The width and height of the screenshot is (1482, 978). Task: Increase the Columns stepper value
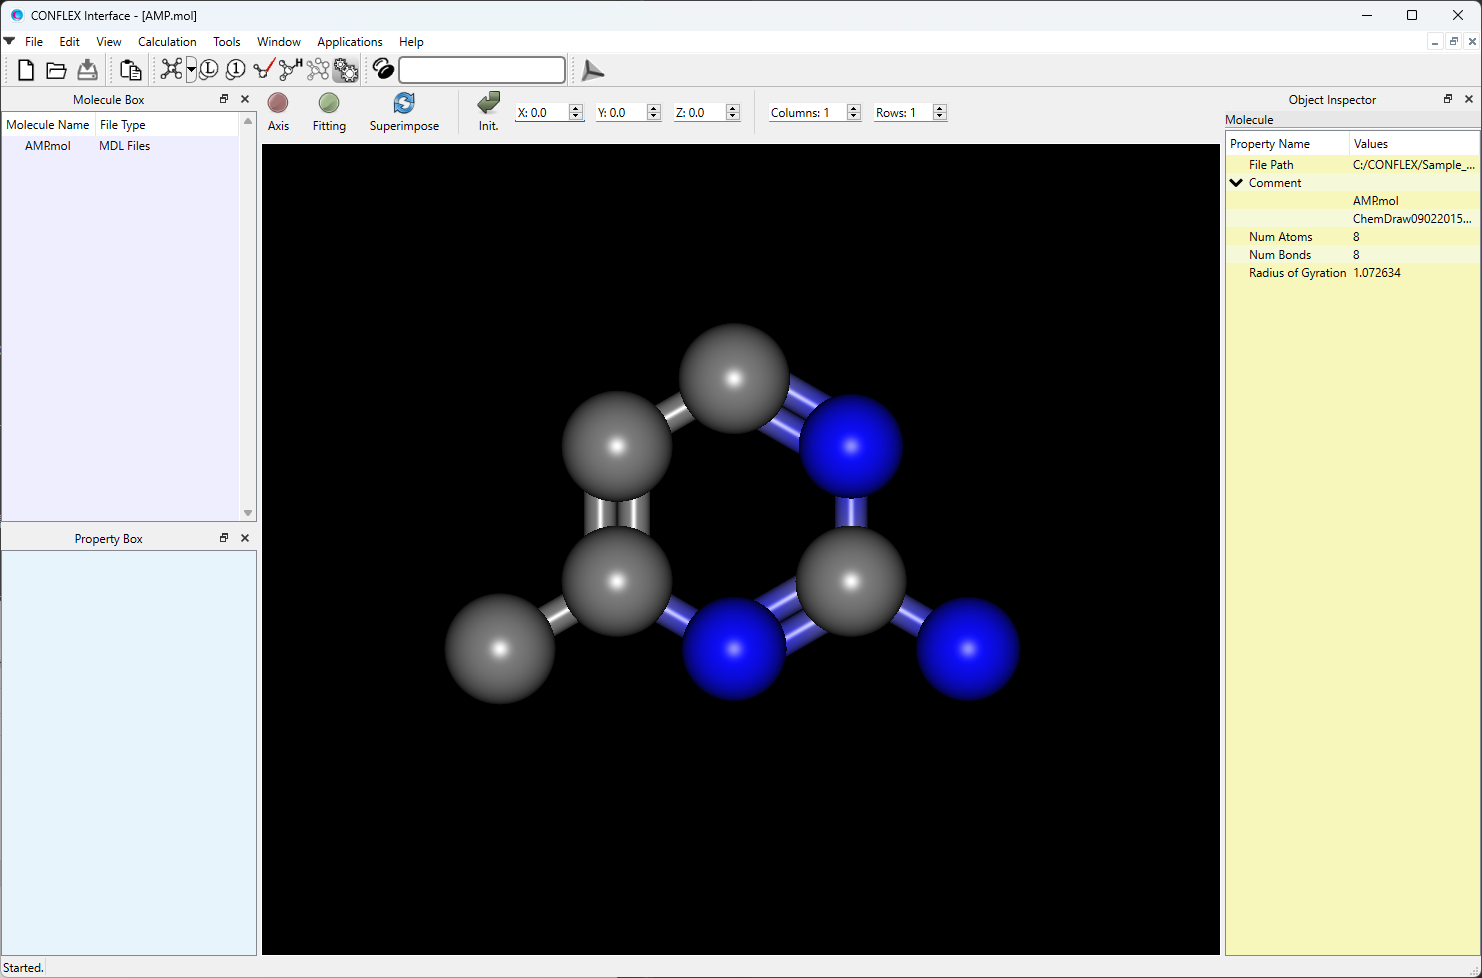pos(854,108)
